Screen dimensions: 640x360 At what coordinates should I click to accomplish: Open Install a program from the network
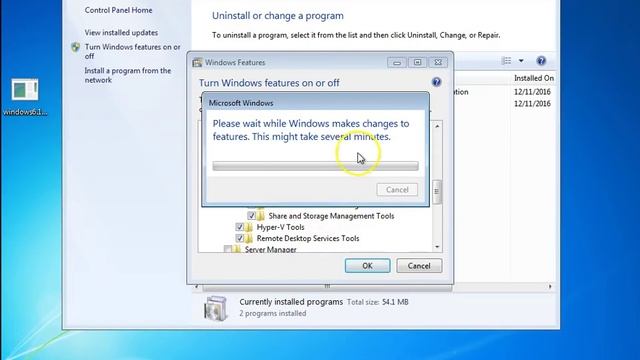(128, 75)
